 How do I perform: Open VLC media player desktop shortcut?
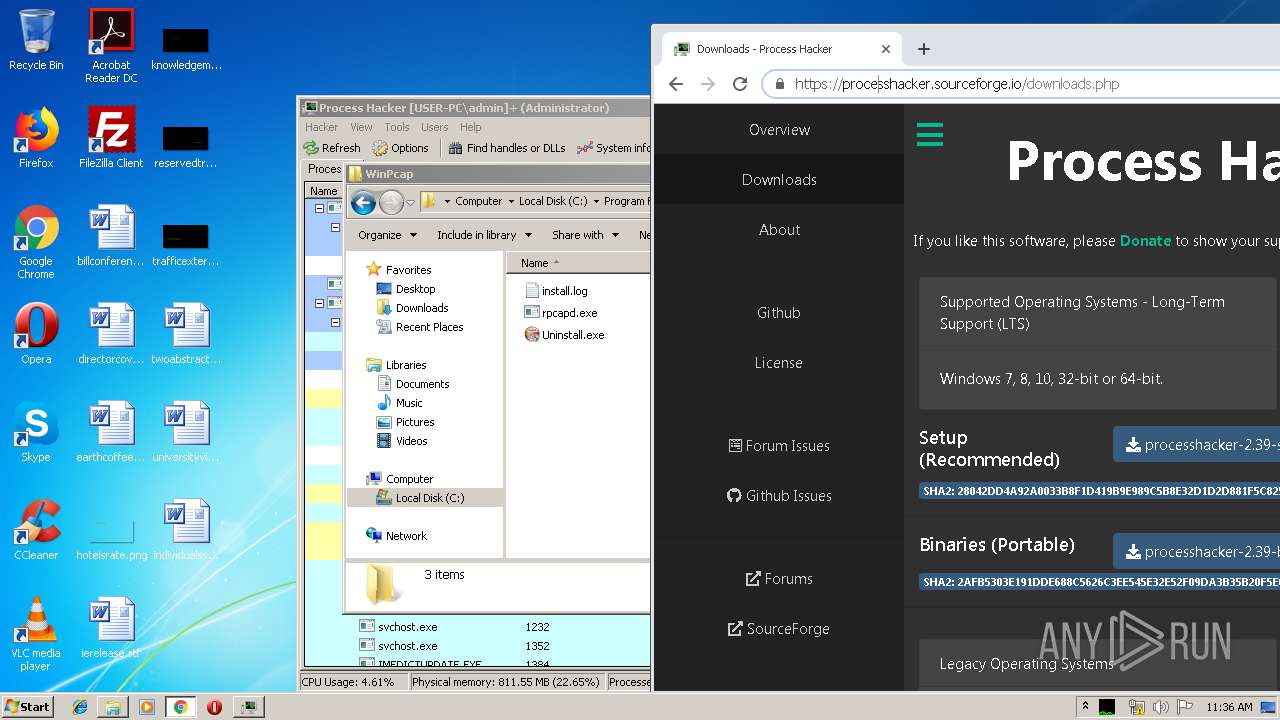point(36,634)
